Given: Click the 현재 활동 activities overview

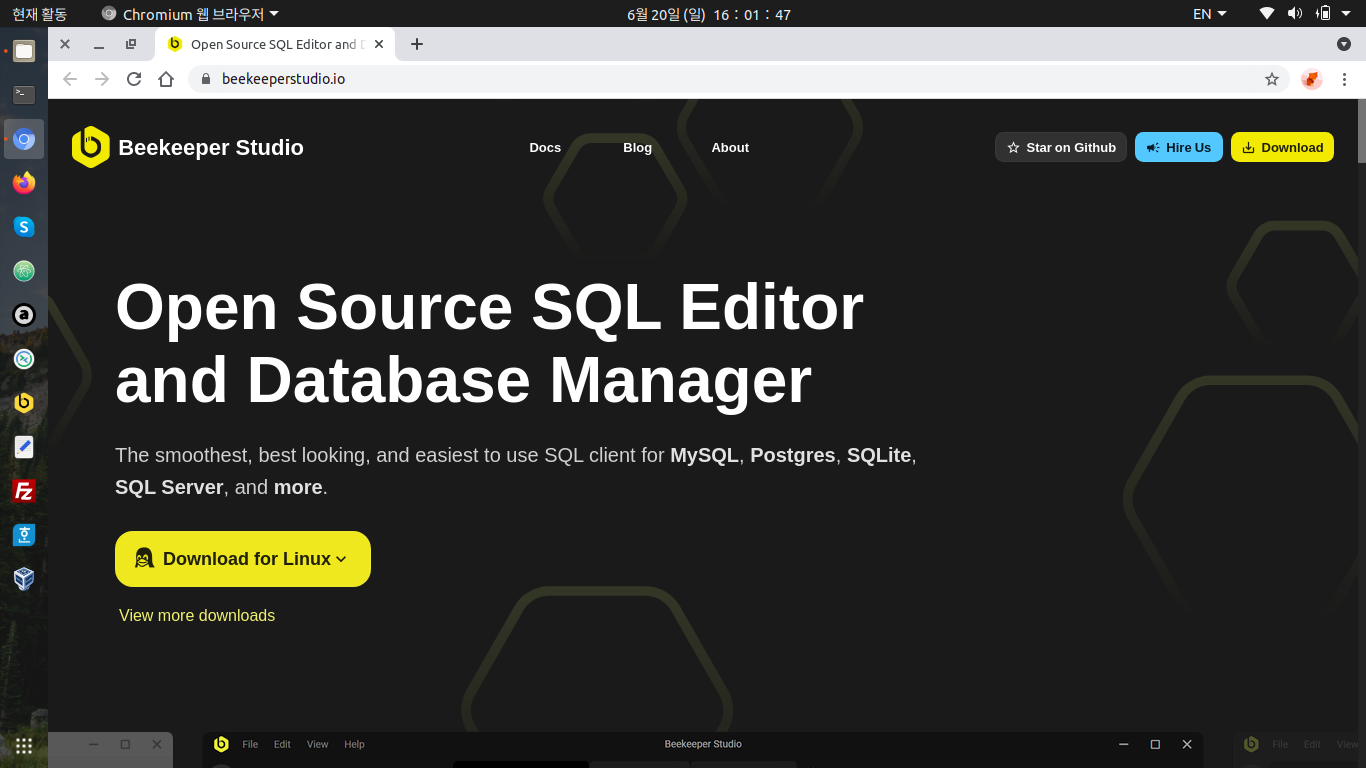Looking at the screenshot, I should (x=39, y=14).
